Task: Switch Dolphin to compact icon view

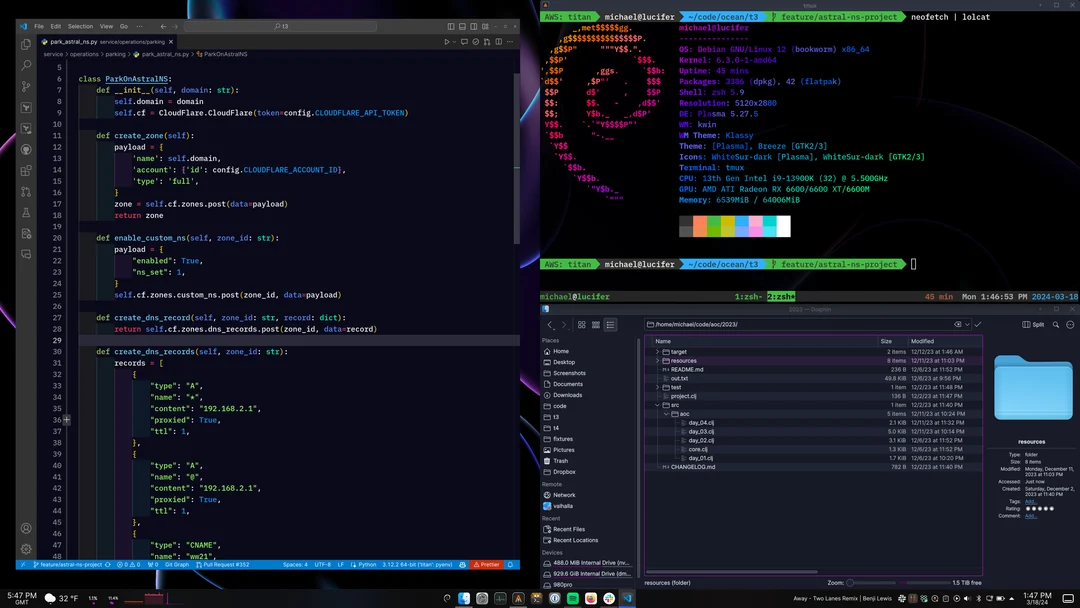Action: [596, 325]
